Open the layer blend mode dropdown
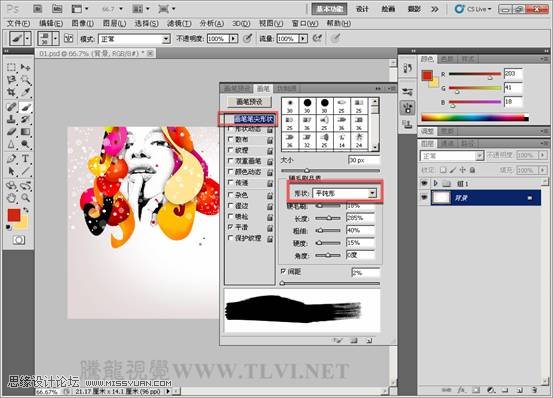This screenshot has width=553, height=398. (x=451, y=155)
